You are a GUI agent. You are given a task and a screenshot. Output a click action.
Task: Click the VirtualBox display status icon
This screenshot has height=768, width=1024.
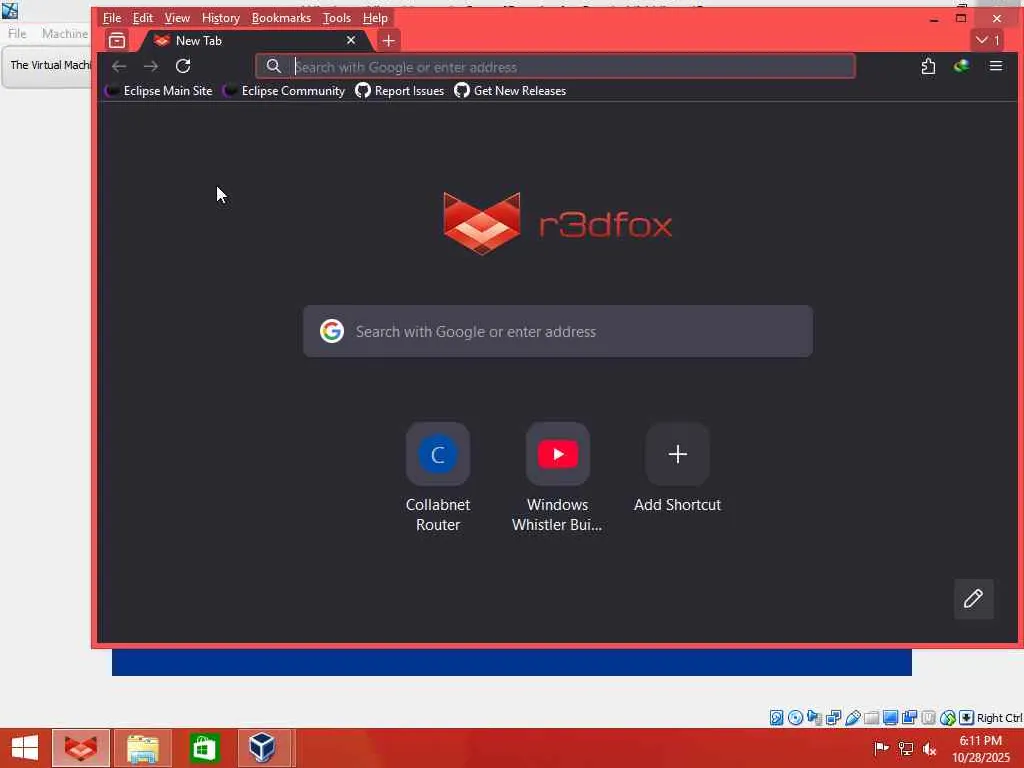890,718
